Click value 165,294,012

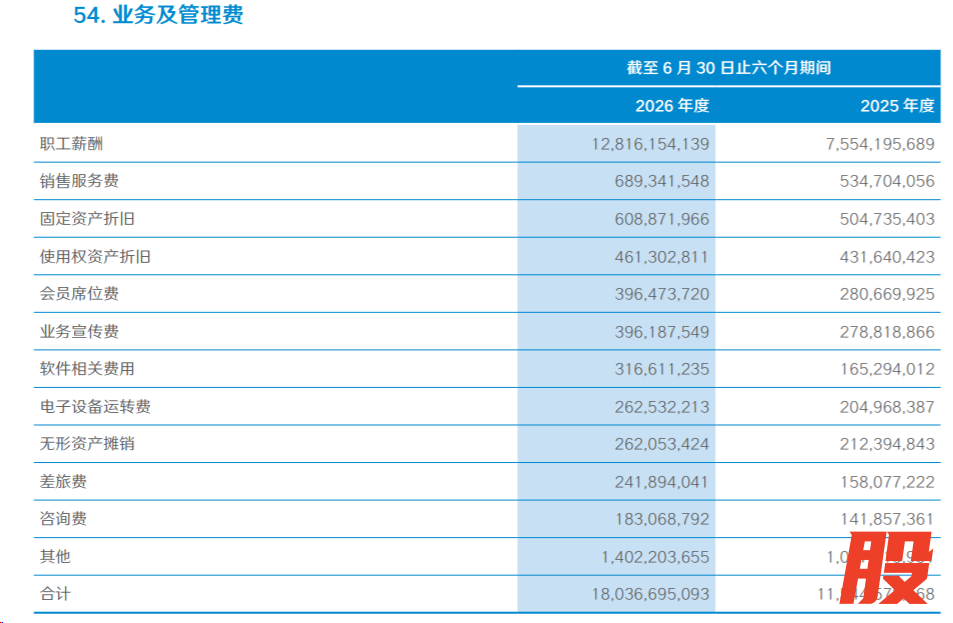[887, 369]
